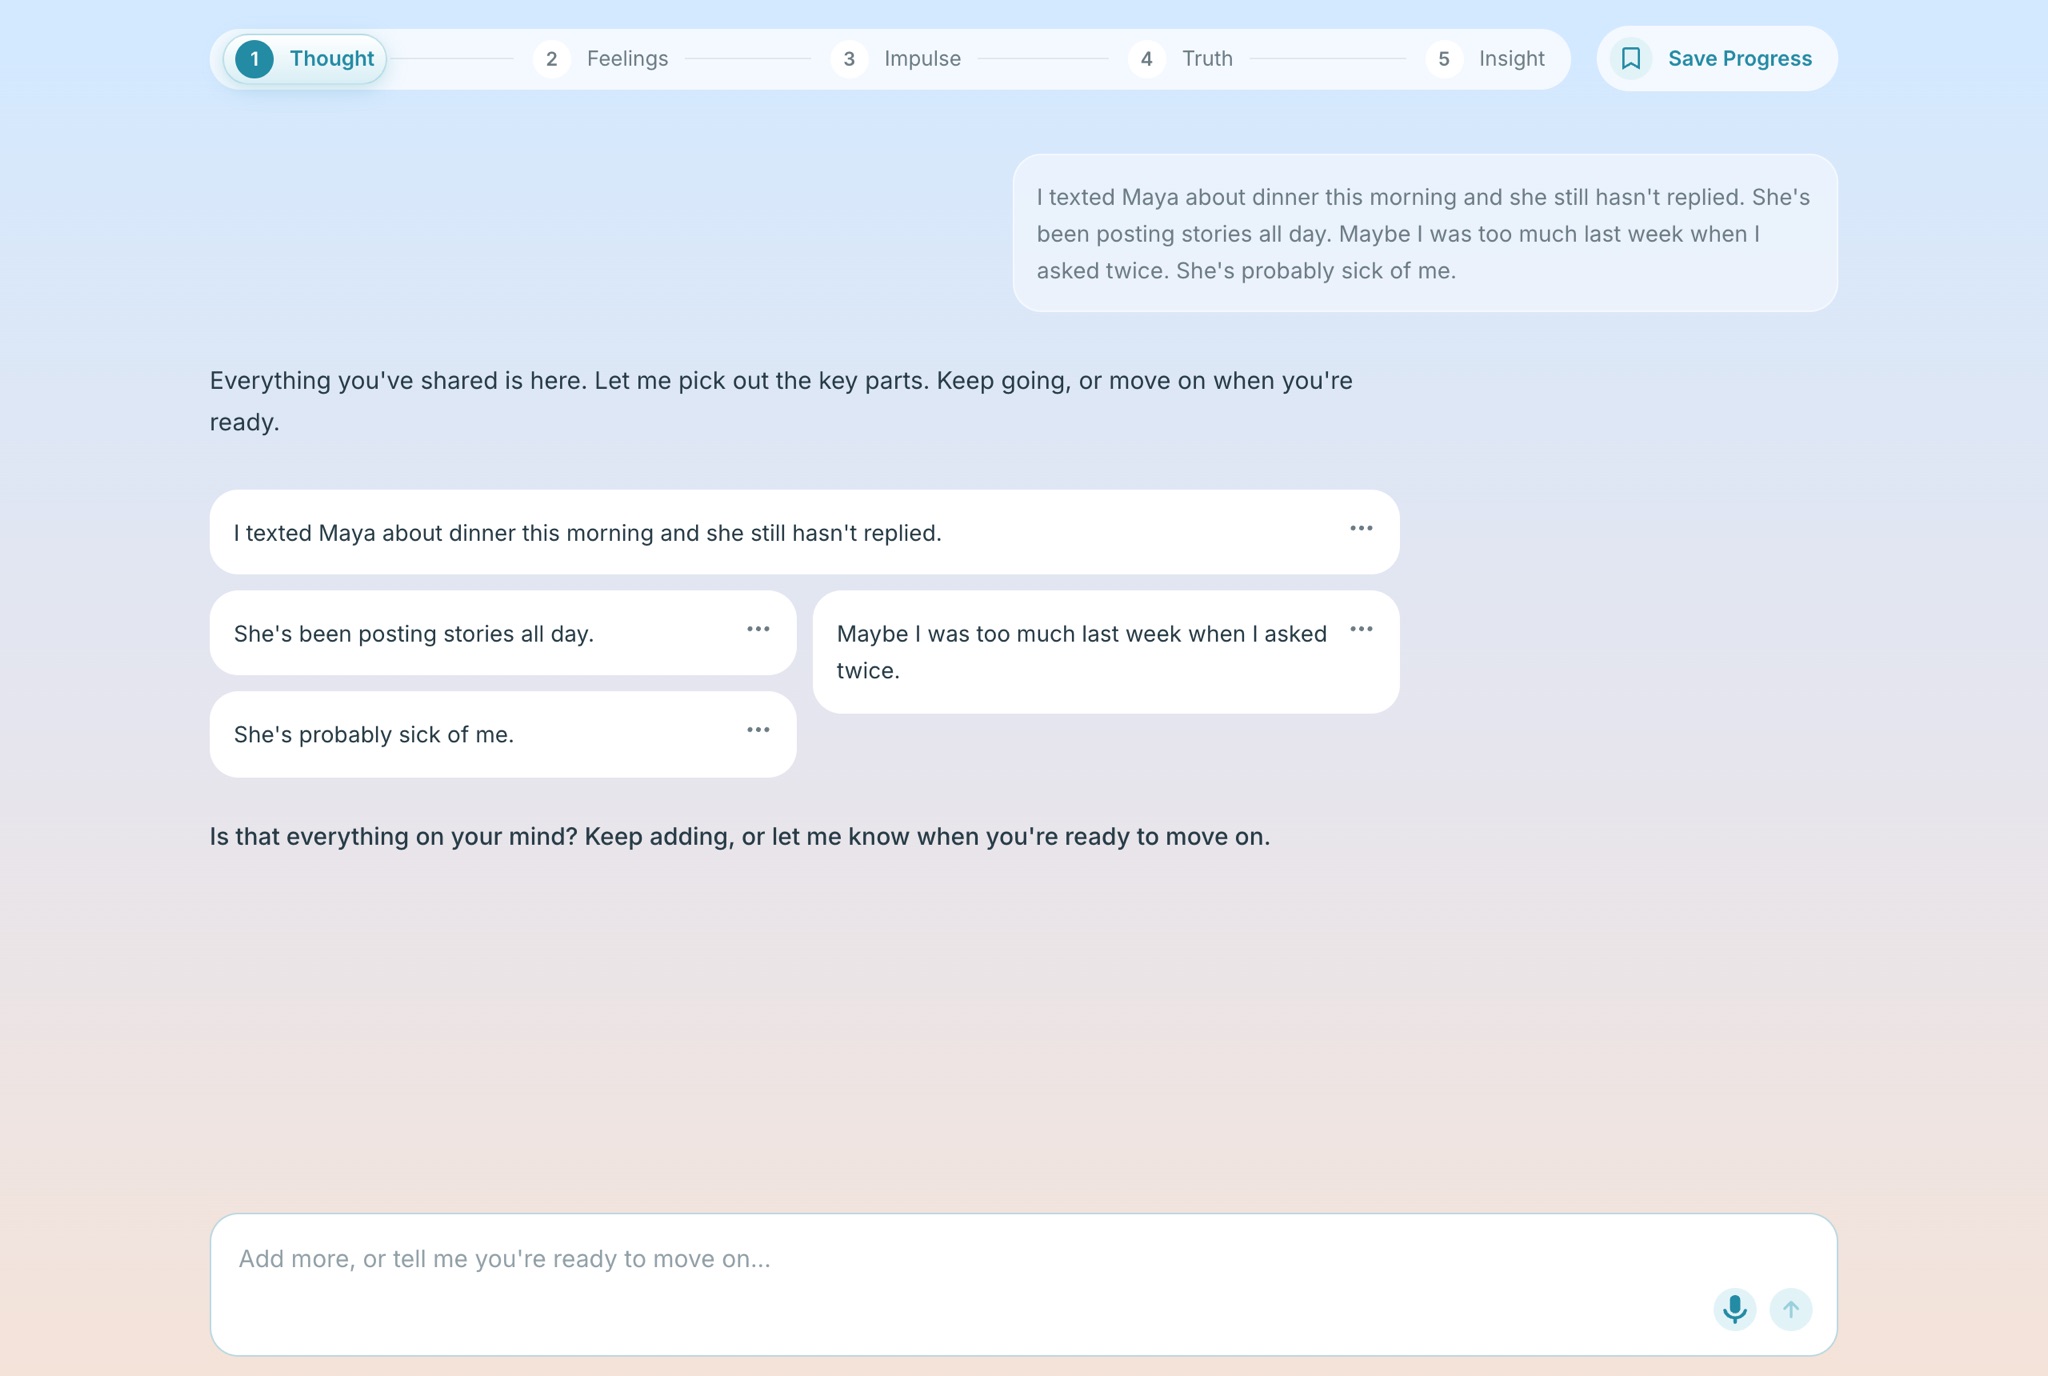Go to the Impulse step
2048x1376 pixels.
[896, 59]
